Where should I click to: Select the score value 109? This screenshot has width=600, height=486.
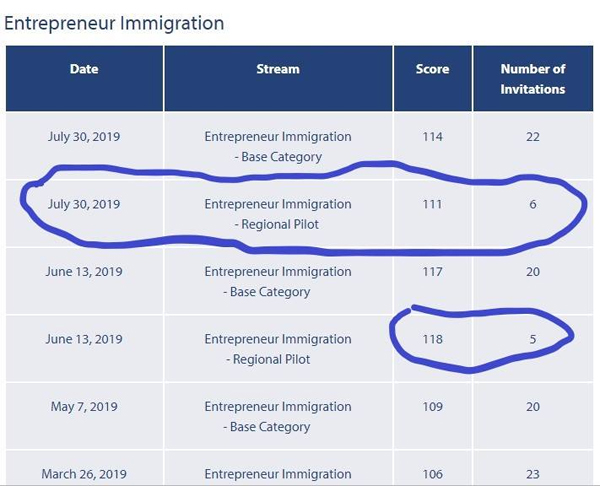click(x=432, y=407)
